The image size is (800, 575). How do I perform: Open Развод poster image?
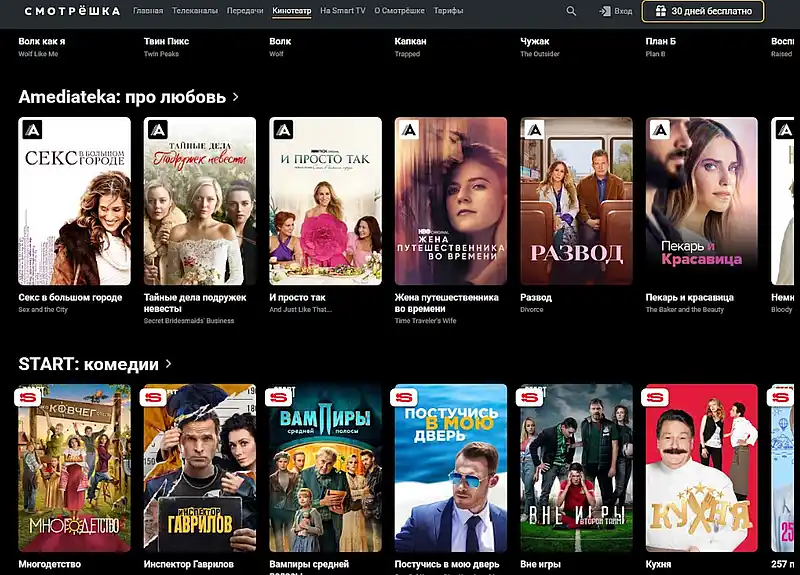tap(577, 201)
